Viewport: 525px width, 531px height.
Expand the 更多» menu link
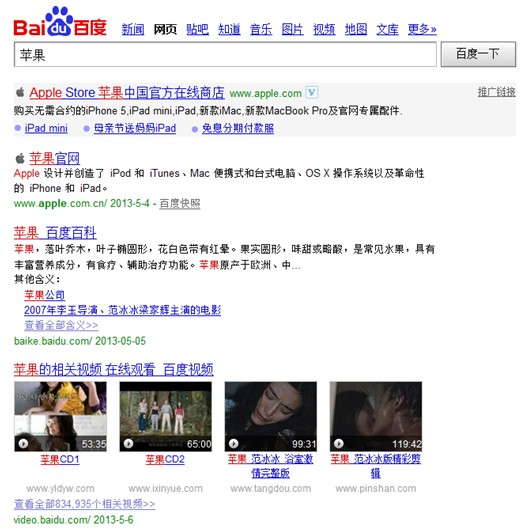point(422,29)
